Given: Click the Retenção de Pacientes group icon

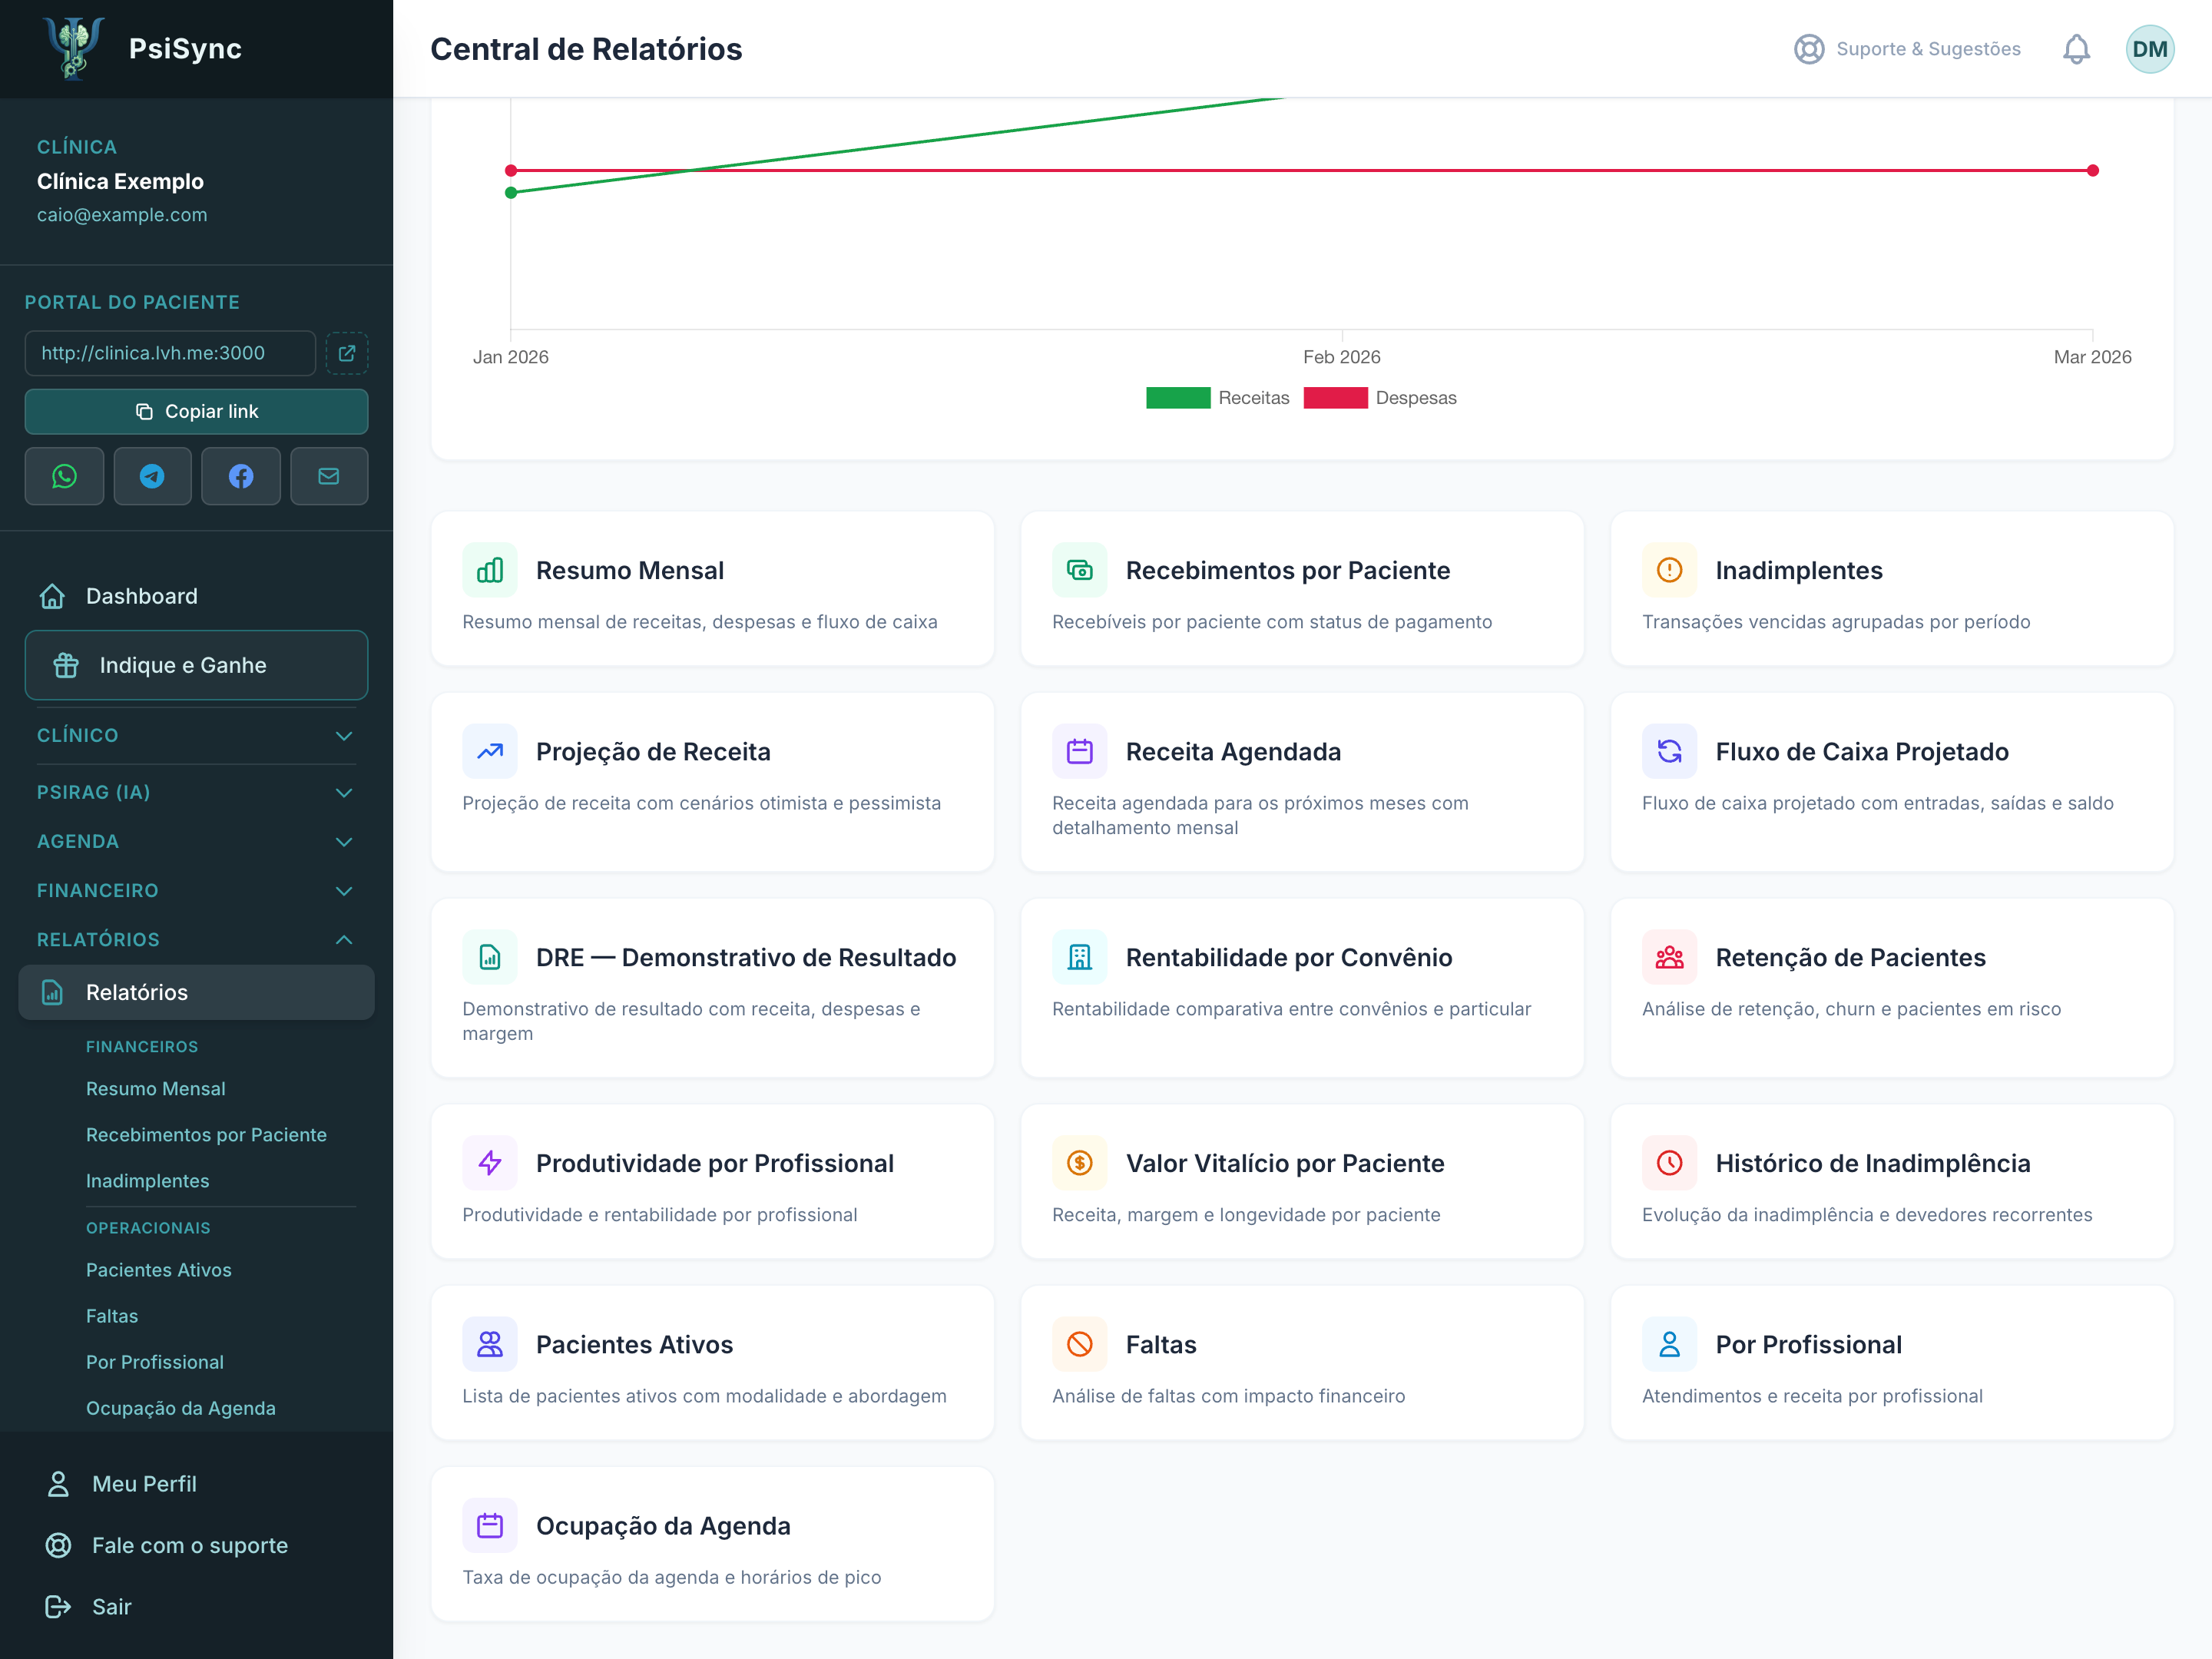Looking at the screenshot, I should click(x=1670, y=957).
